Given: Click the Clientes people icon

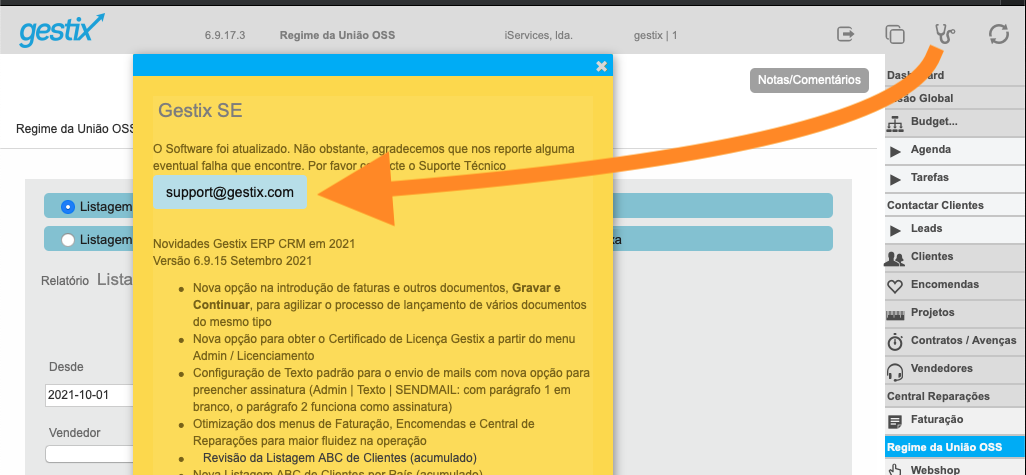Looking at the screenshot, I should (894, 258).
